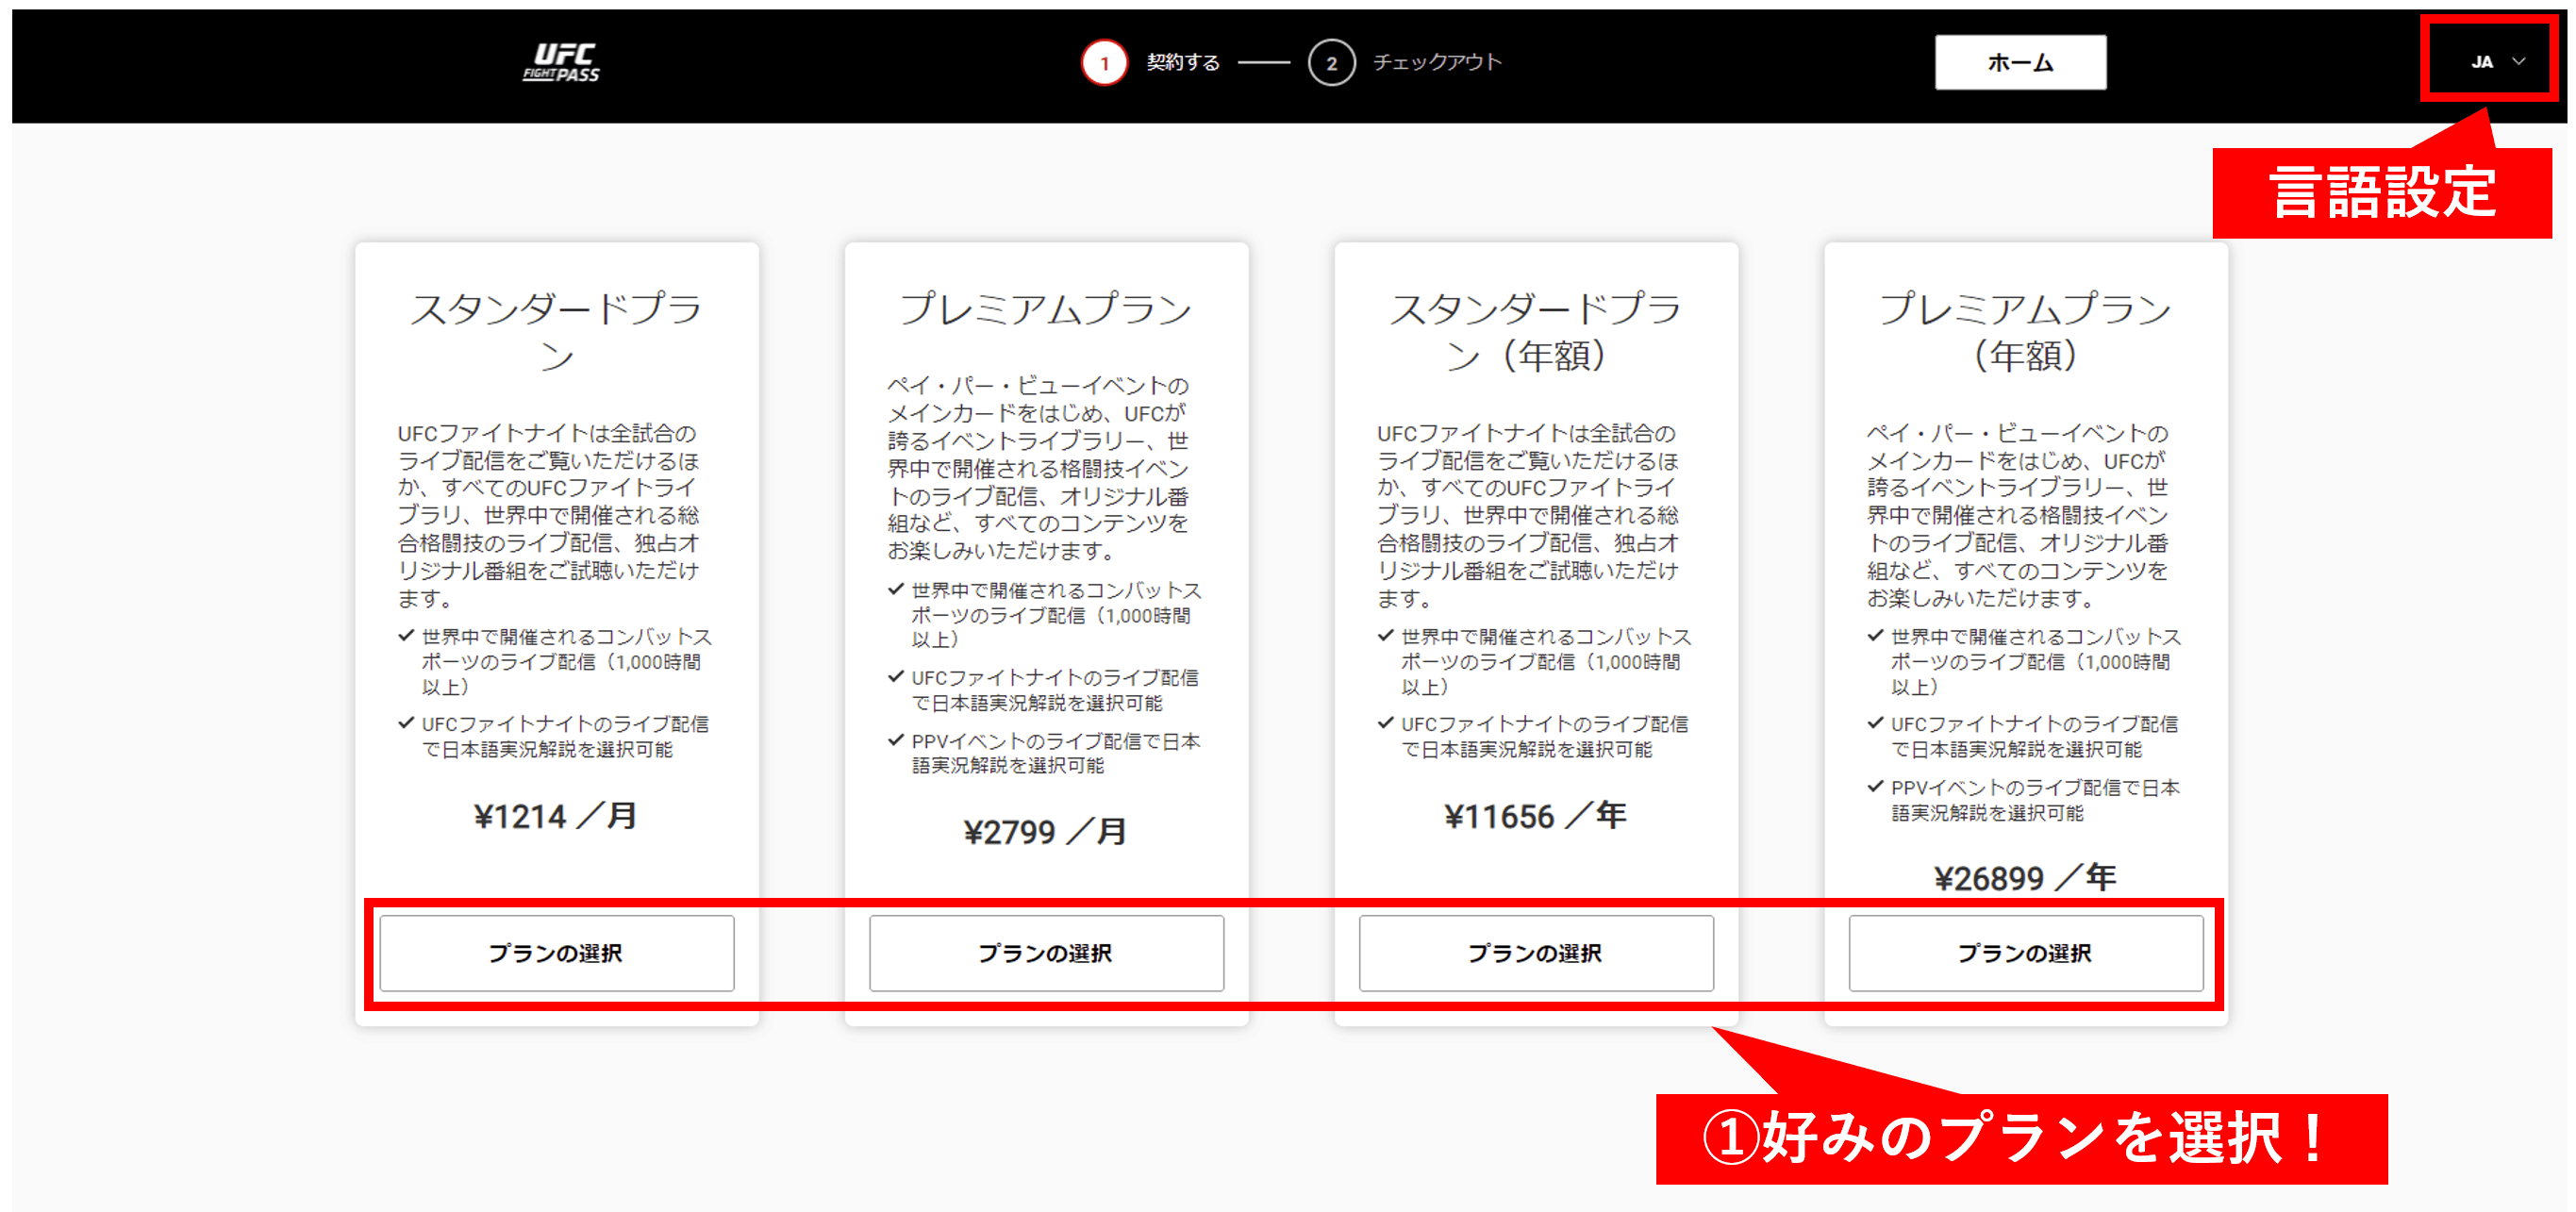The width and height of the screenshot is (2576, 1212).
Task: Open the JA language dropdown
Action: click(2497, 62)
